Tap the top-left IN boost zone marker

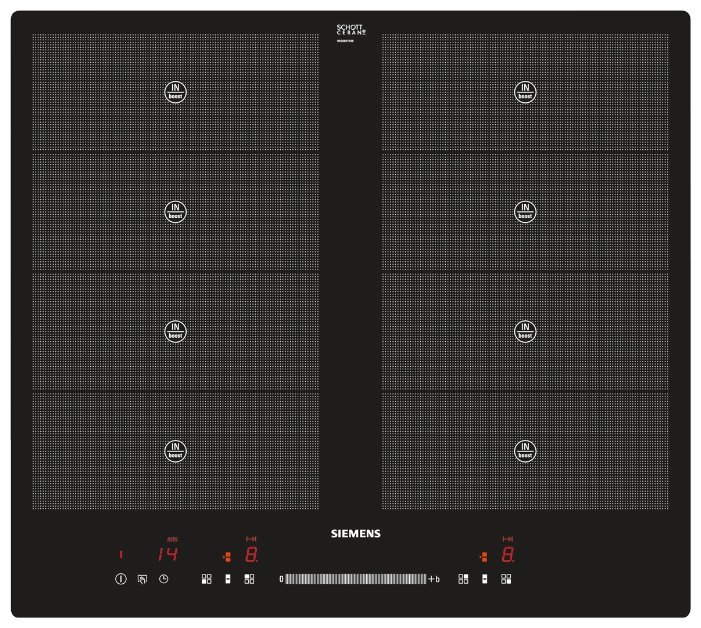[175, 92]
